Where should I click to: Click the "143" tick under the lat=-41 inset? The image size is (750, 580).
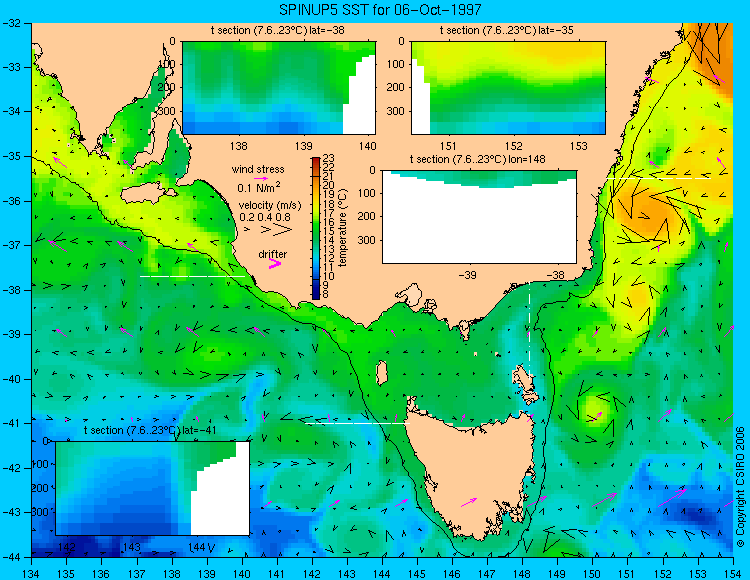[x=132, y=547]
